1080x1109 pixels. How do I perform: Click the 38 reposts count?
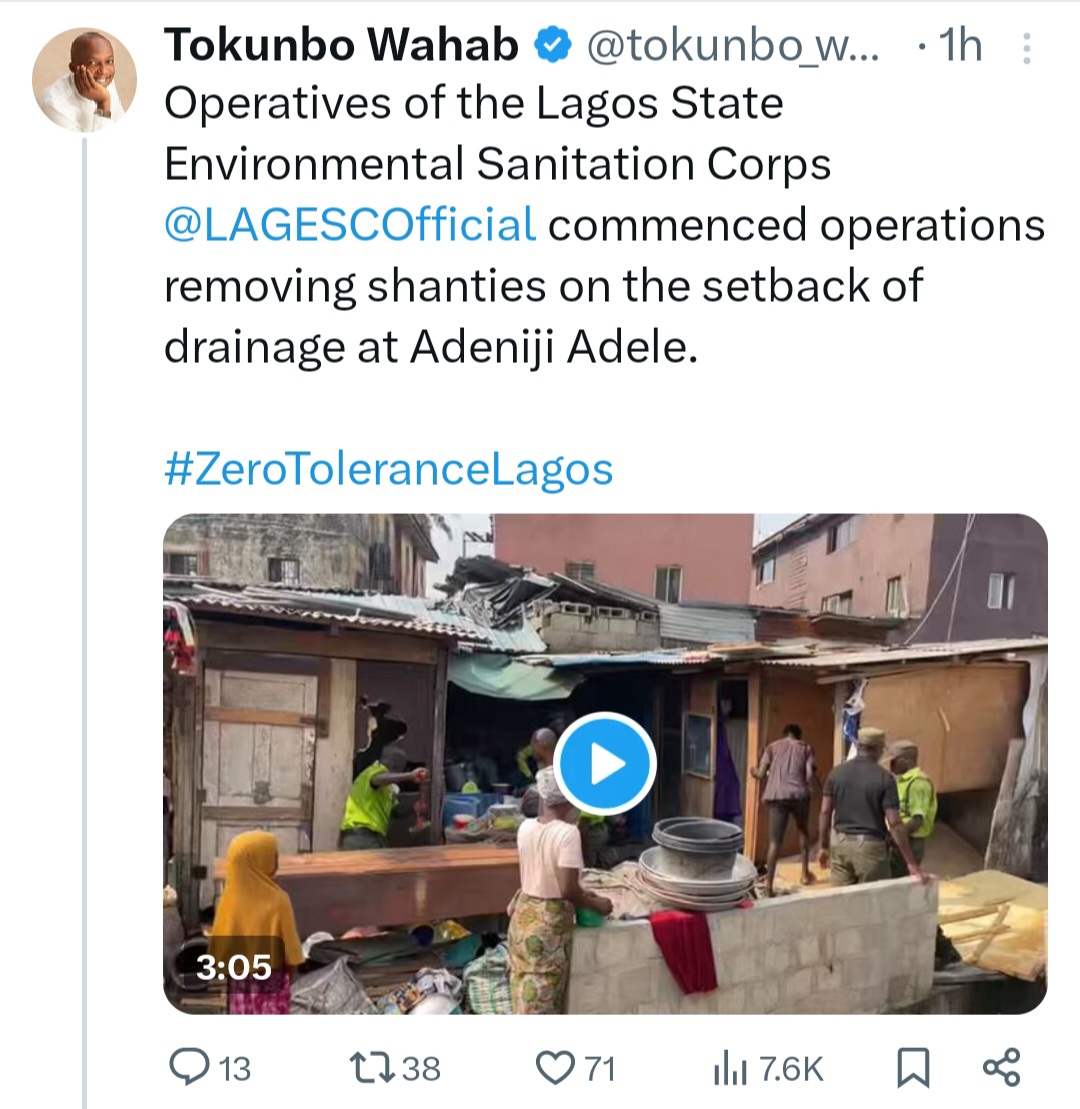421,1069
